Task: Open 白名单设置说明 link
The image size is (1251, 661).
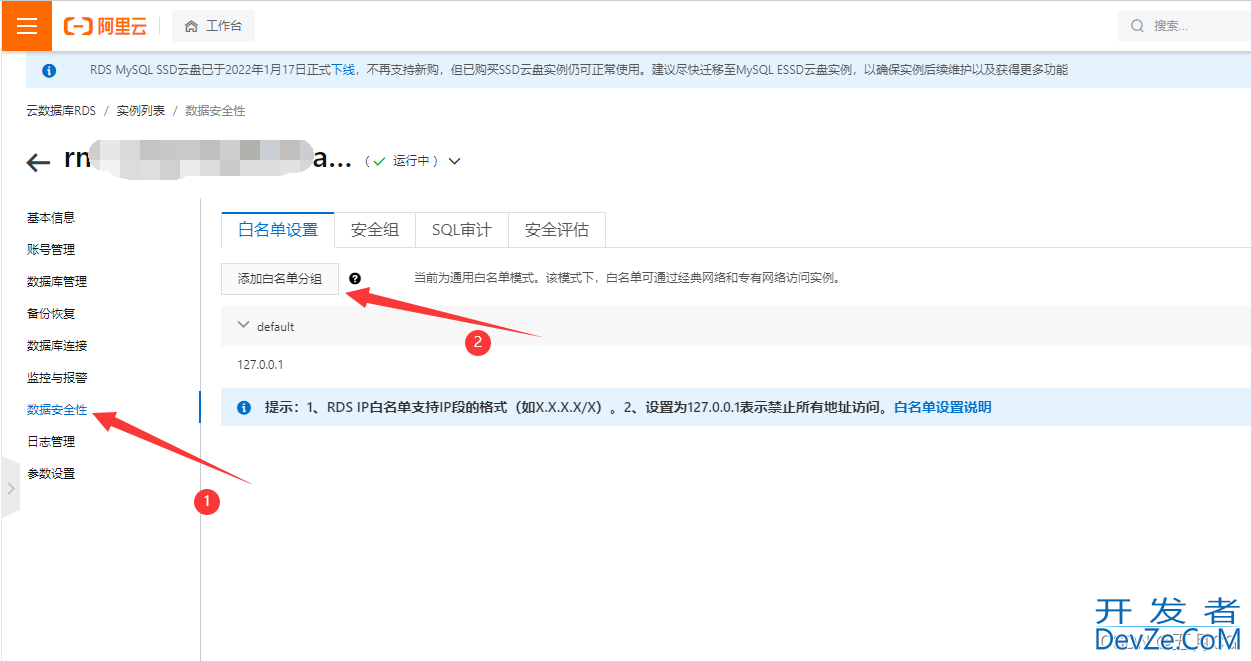Action: click(943, 408)
